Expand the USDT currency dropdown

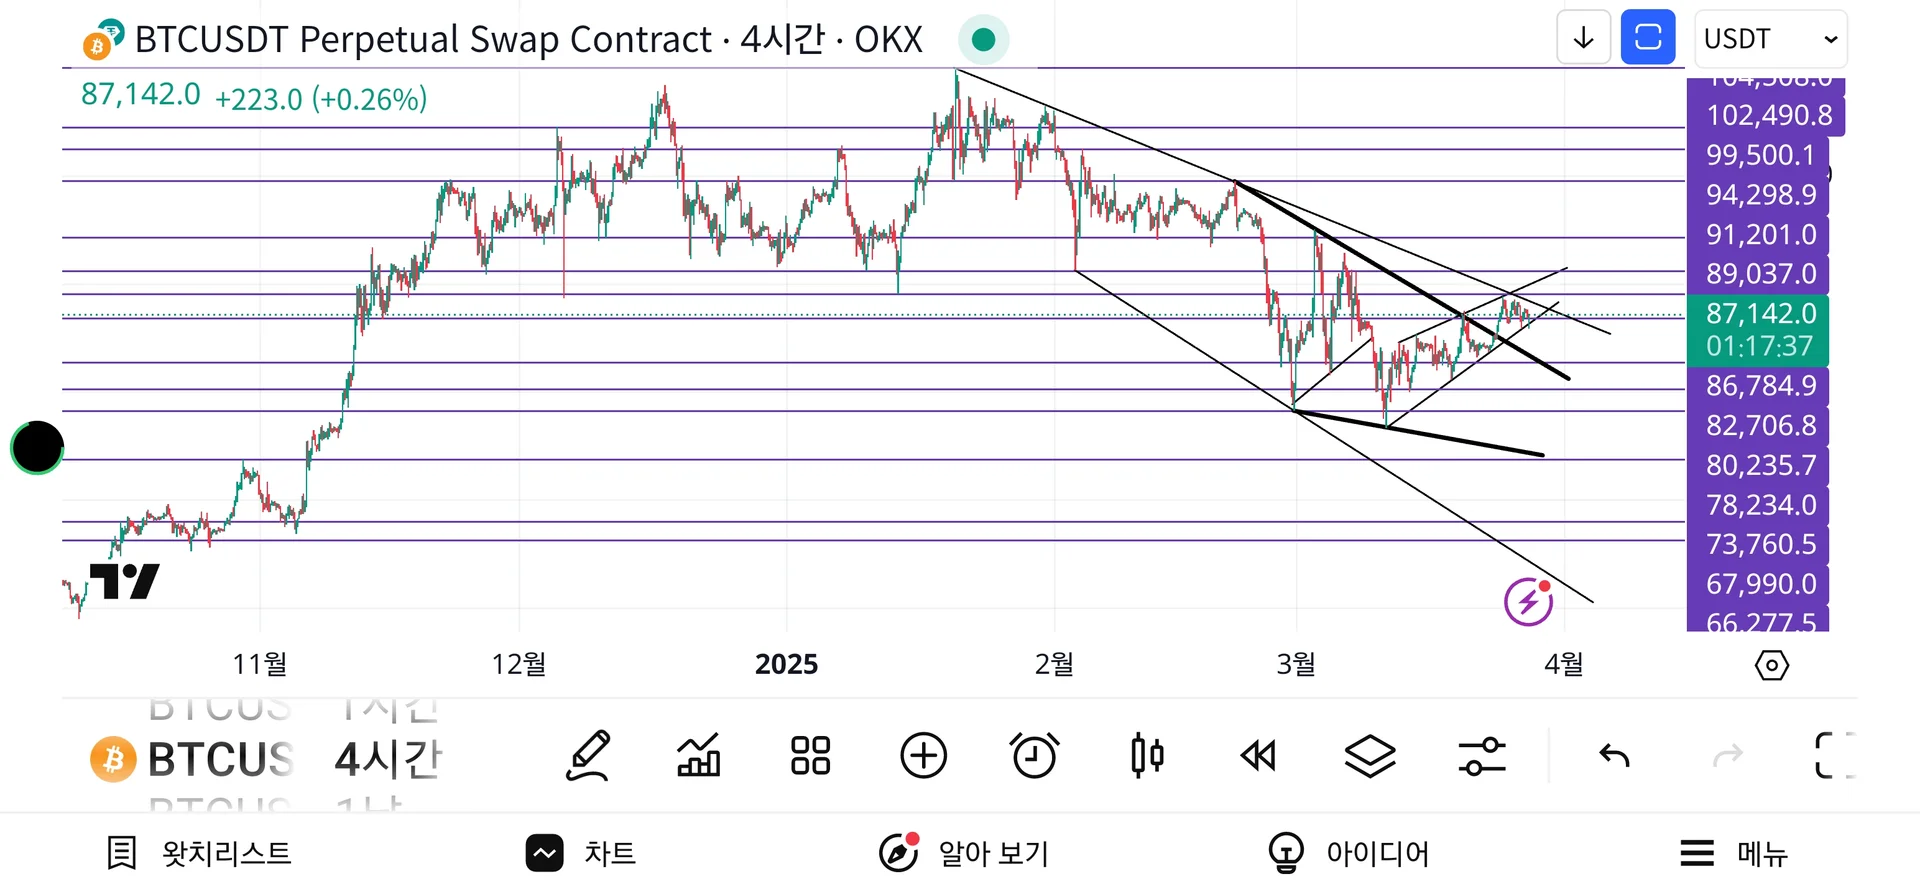coord(1770,39)
